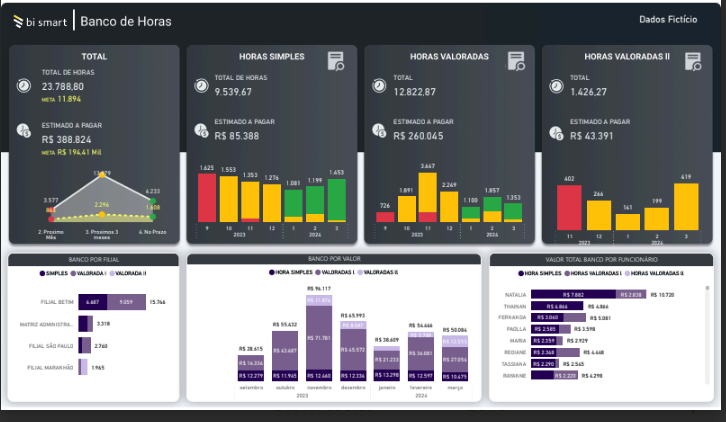The width and height of the screenshot is (726, 422).
Task: Click the bi smart logo
Action: point(37,21)
